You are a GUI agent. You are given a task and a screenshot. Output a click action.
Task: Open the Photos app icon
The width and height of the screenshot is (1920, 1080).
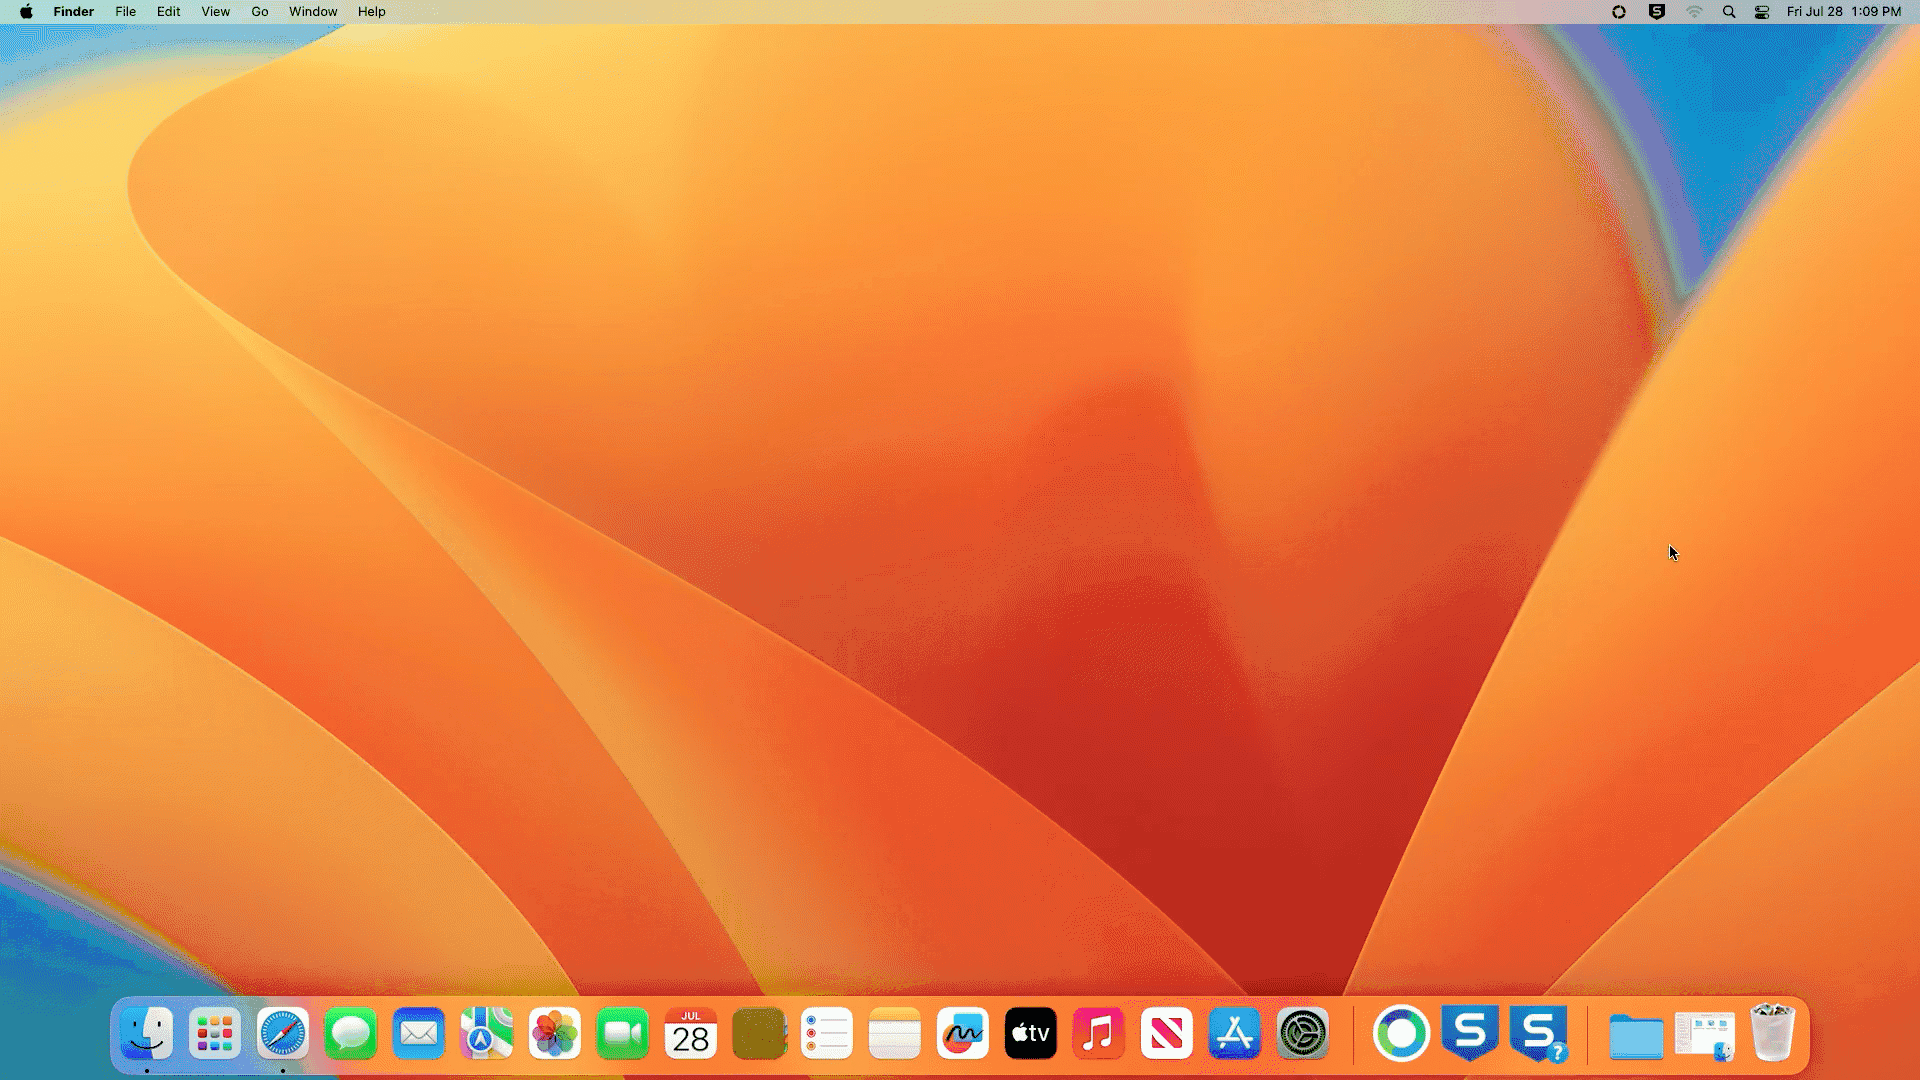click(x=555, y=1033)
